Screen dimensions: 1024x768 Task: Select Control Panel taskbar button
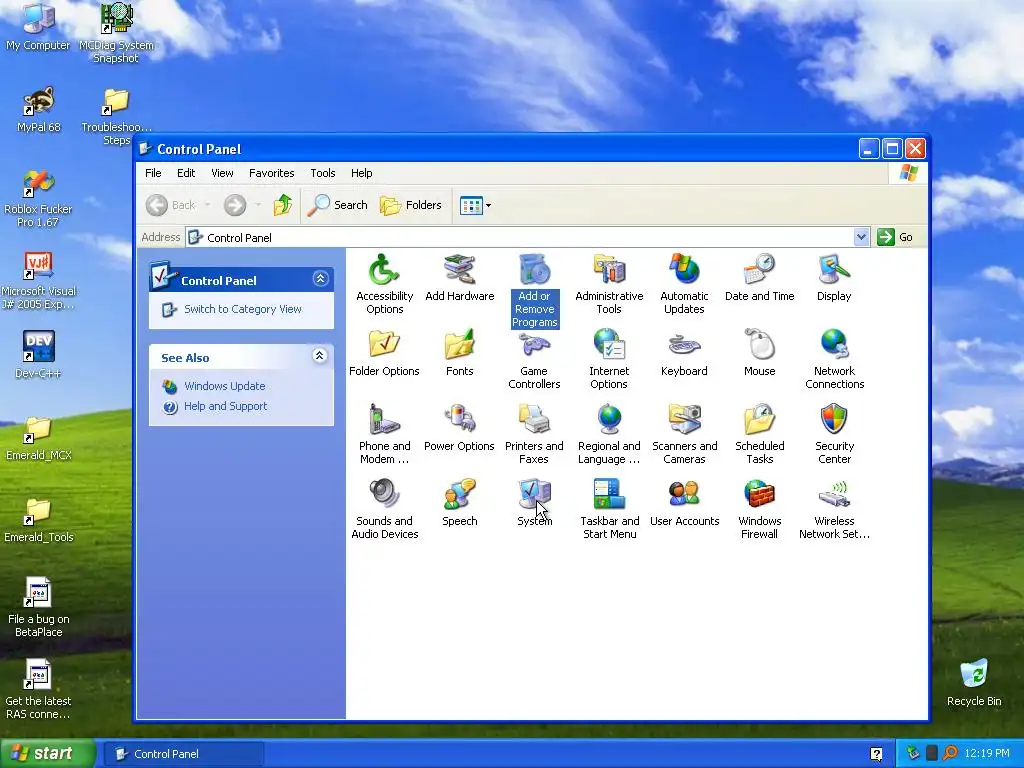pyautogui.click(x=184, y=754)
